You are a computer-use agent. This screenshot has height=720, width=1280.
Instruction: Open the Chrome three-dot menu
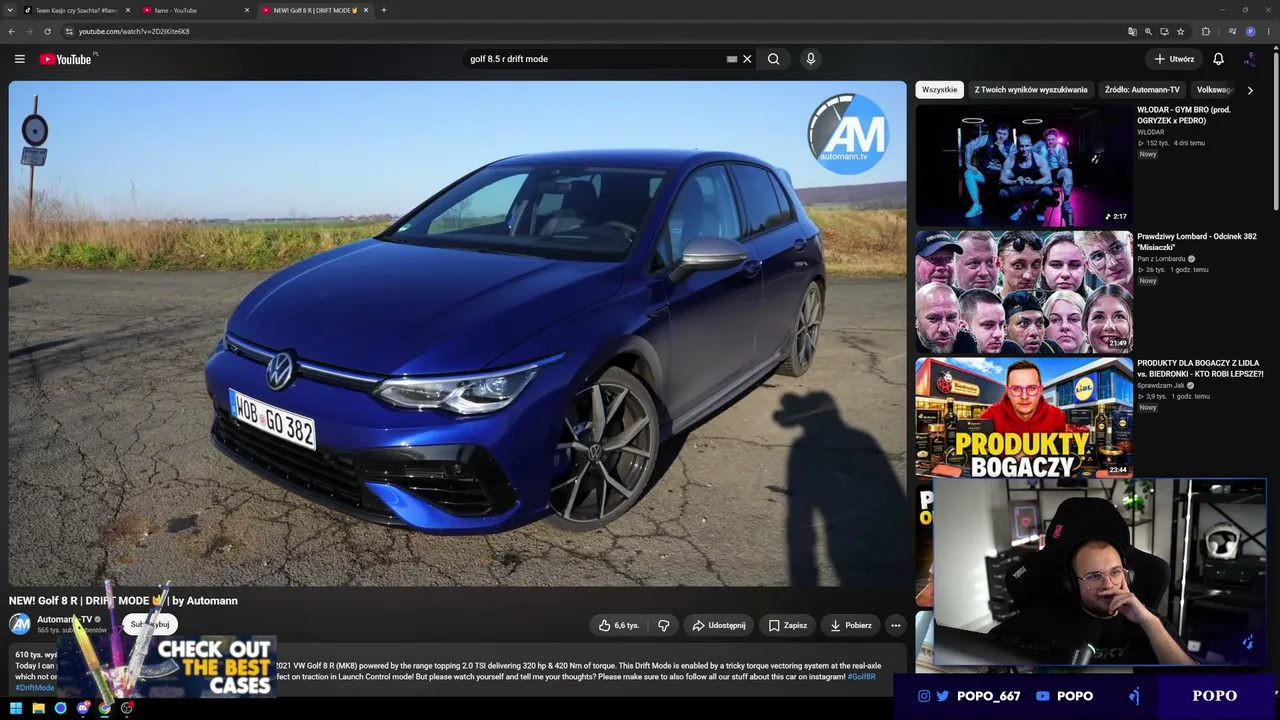coord(1268,31)
